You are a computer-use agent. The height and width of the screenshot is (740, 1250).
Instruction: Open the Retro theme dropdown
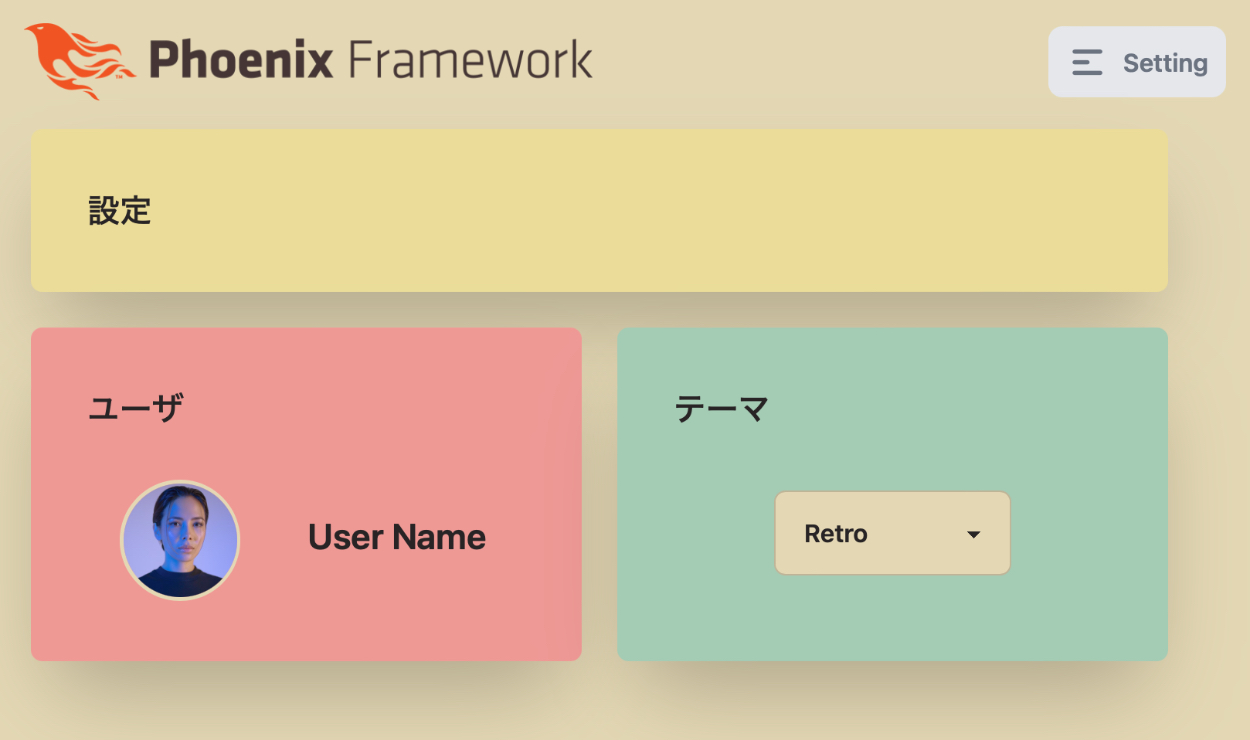[x=892, y=533]
